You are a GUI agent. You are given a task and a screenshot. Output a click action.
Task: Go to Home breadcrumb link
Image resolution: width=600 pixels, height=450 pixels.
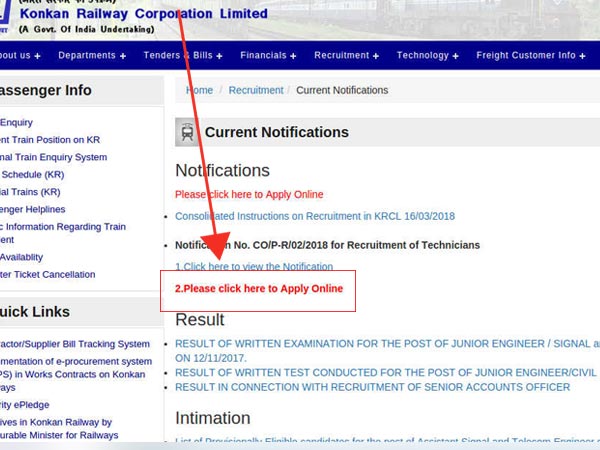pyautogui.click(x=199, y=90)
